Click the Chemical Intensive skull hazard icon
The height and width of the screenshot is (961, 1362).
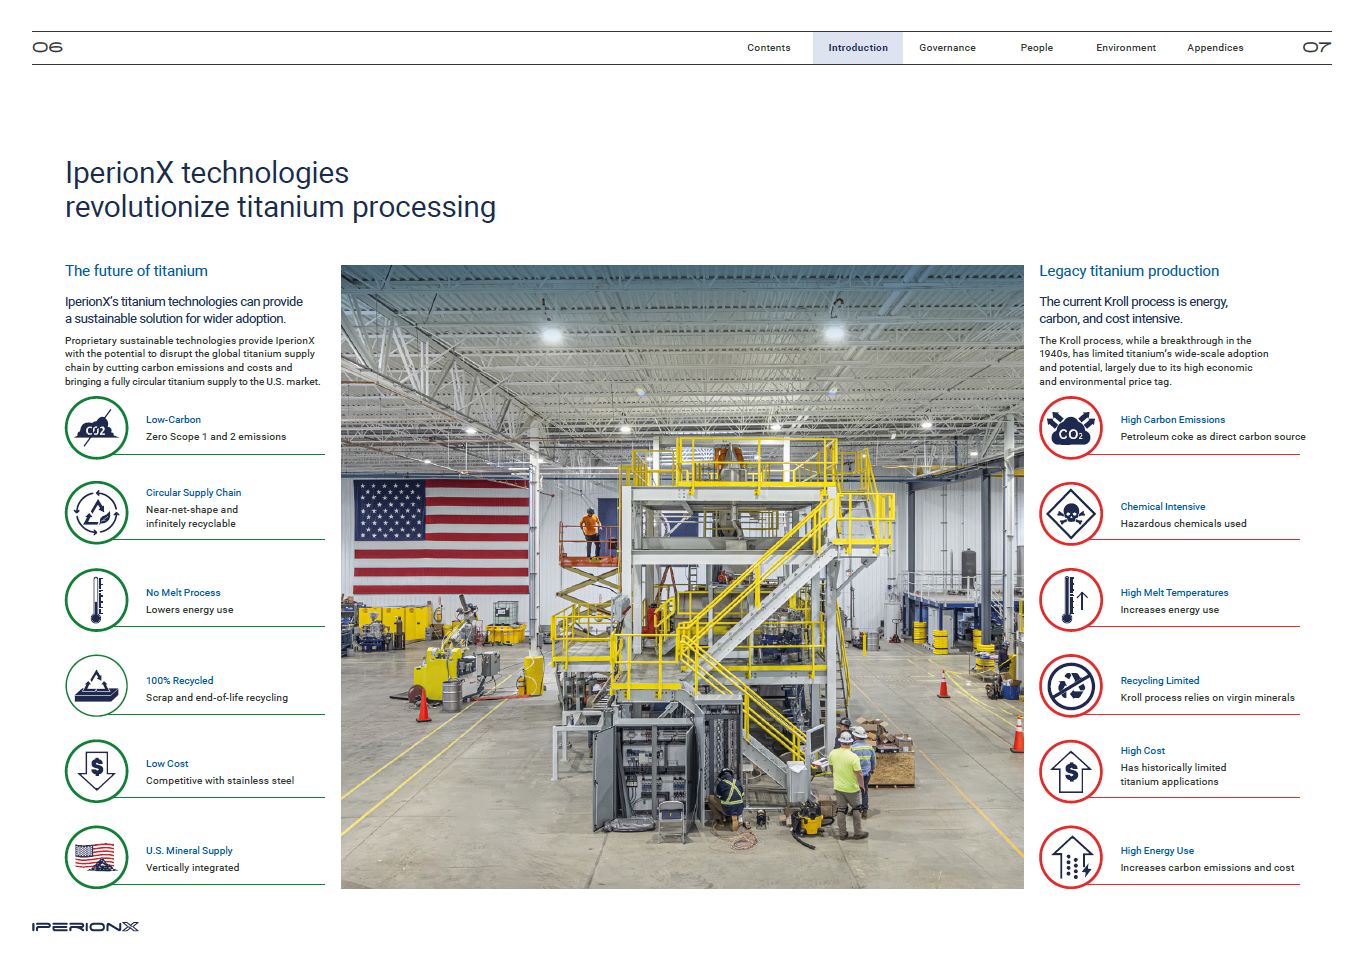click(1070, 514)
